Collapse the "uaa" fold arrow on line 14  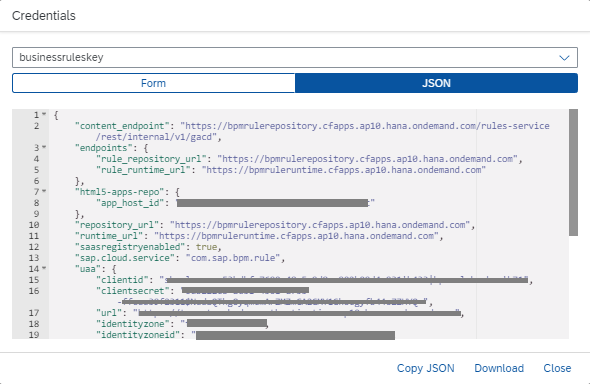(x=44, y=268)
